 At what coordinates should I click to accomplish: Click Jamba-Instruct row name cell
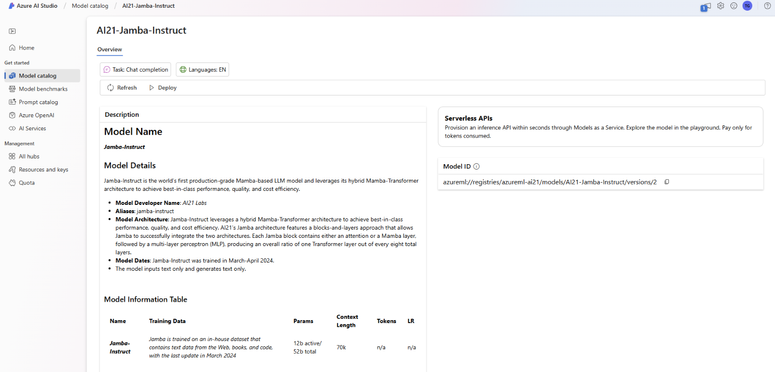coord(120,347)
